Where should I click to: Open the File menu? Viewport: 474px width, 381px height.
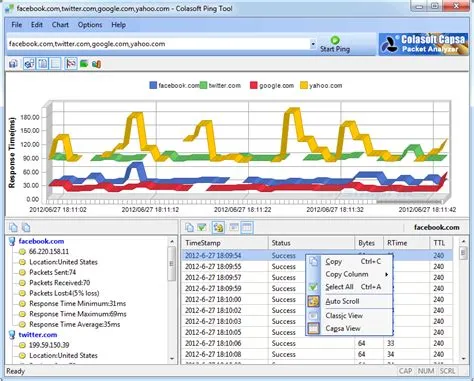(16, 25)
